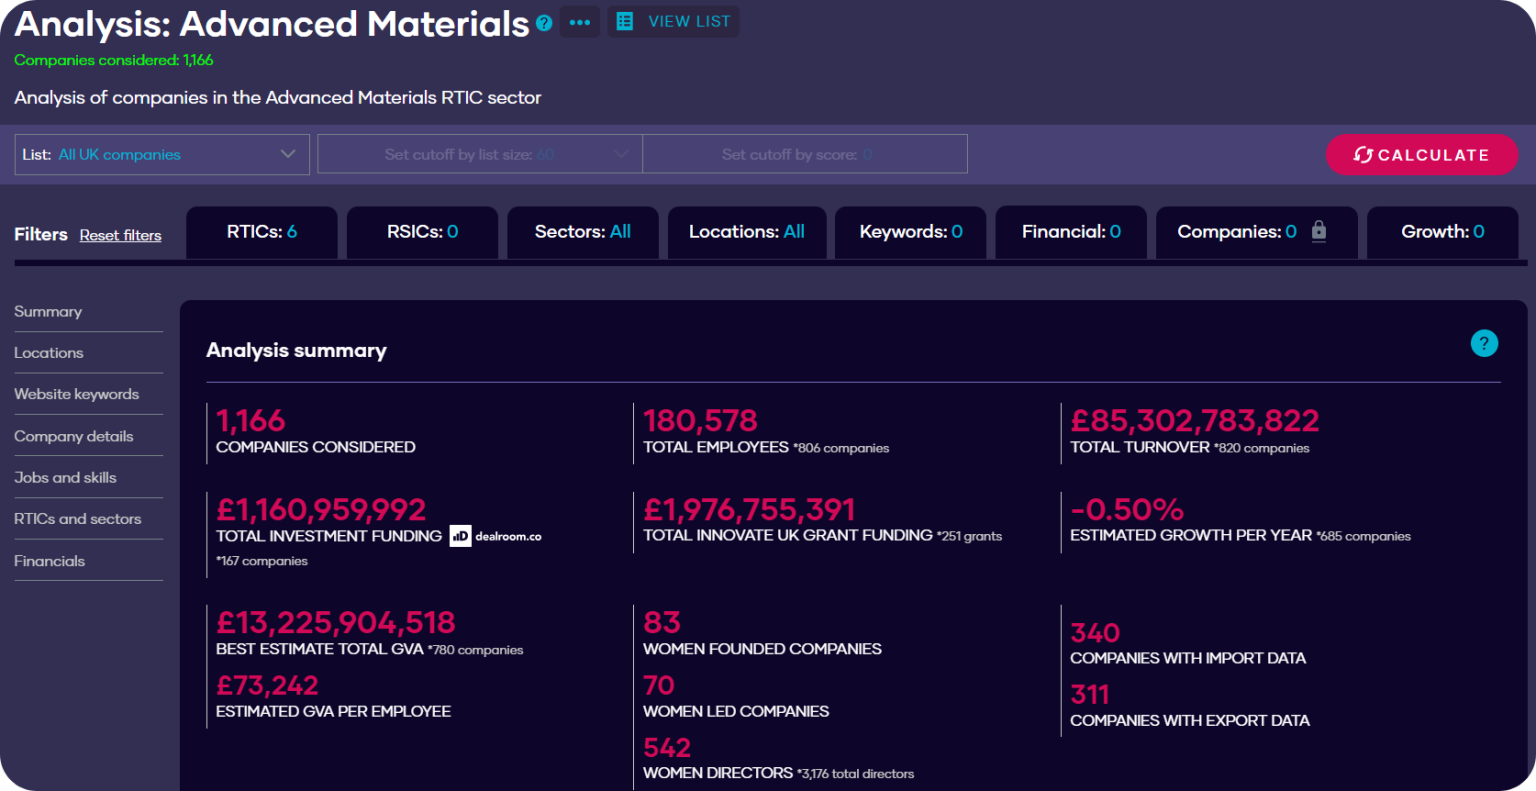Open the RTICs: 6 filter tab
This screenshot has height=791, width=1536.
point(261,231)
